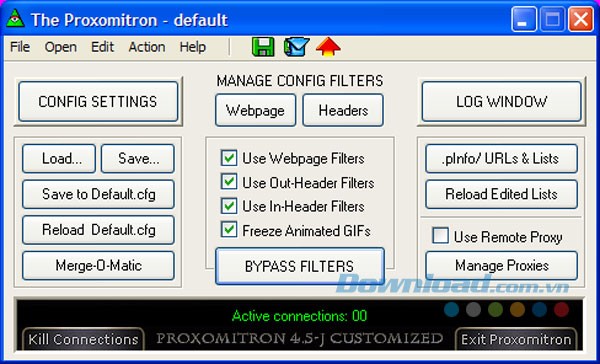The height and width of the screenshot is (364, 600).
Task: Click the red status indicator dot
Action: click(561, 309)
